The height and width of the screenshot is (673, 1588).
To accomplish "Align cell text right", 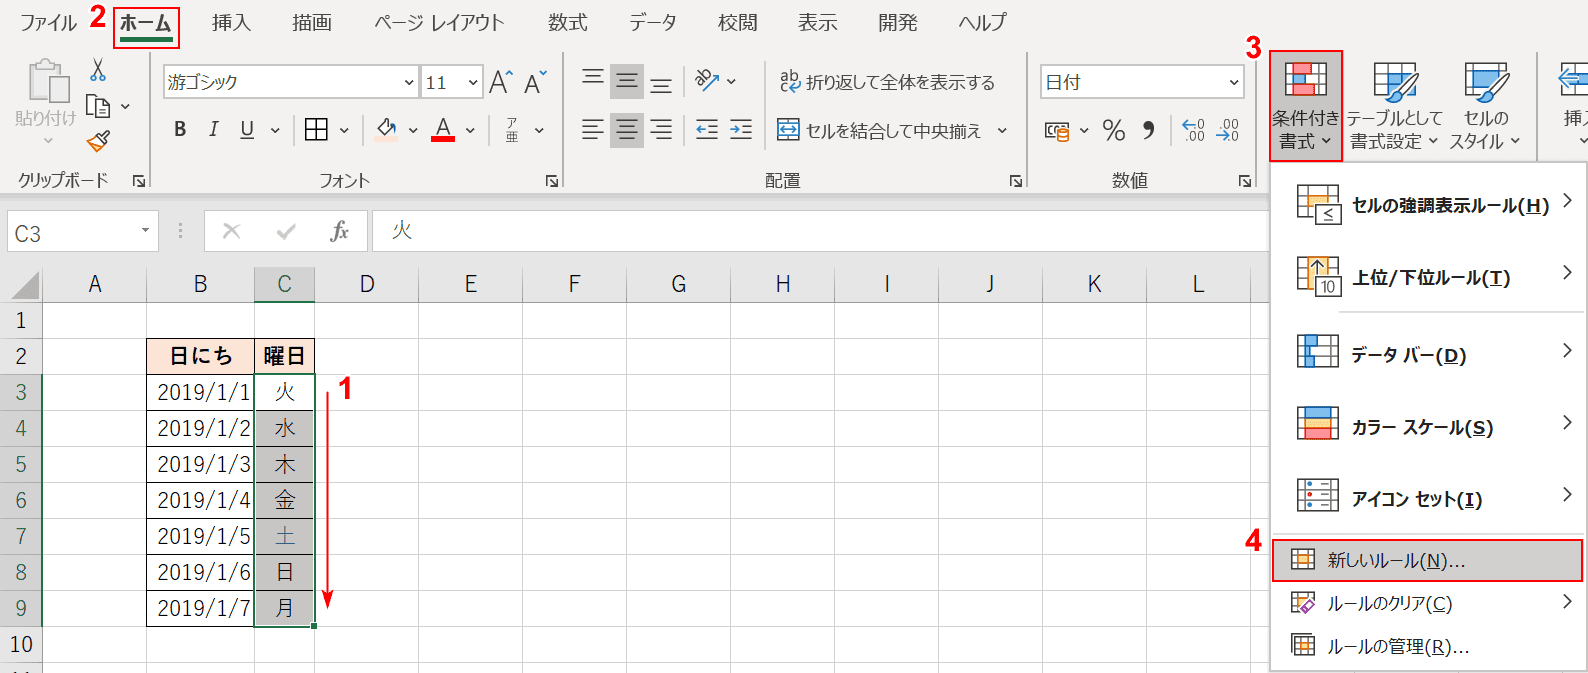I will tap(661, 129).
